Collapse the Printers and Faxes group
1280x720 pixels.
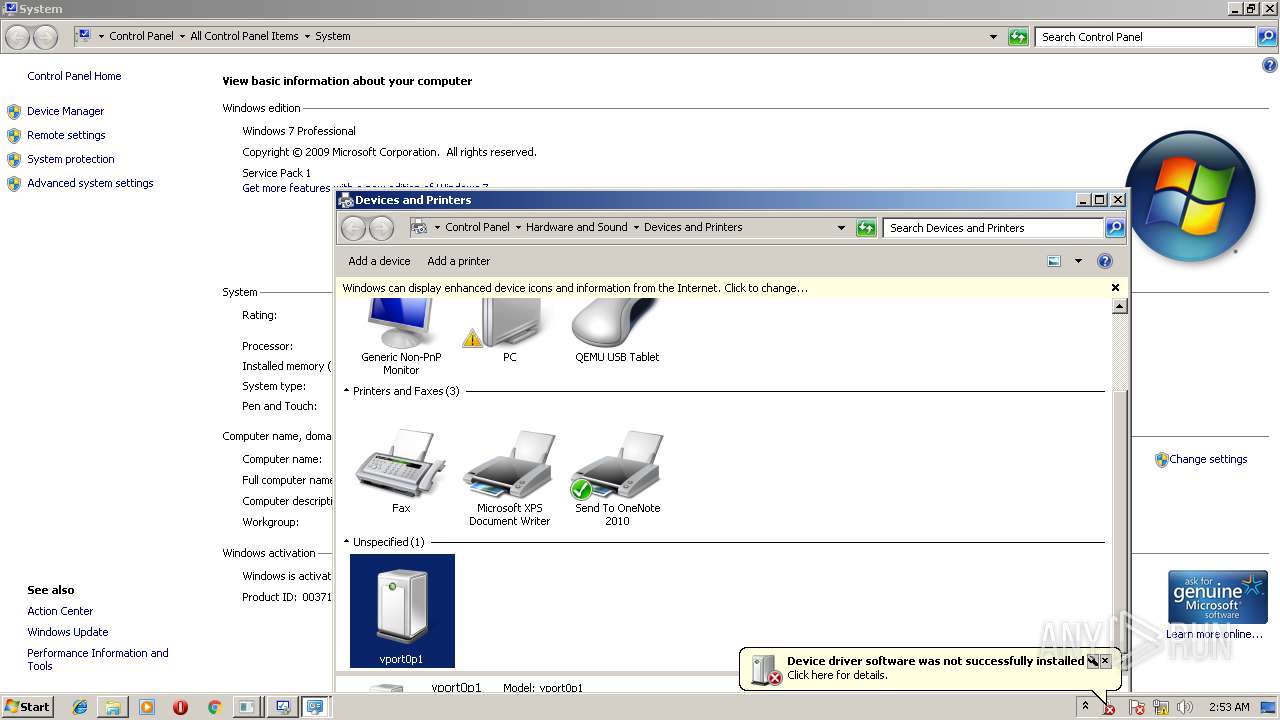coord(347,391)
